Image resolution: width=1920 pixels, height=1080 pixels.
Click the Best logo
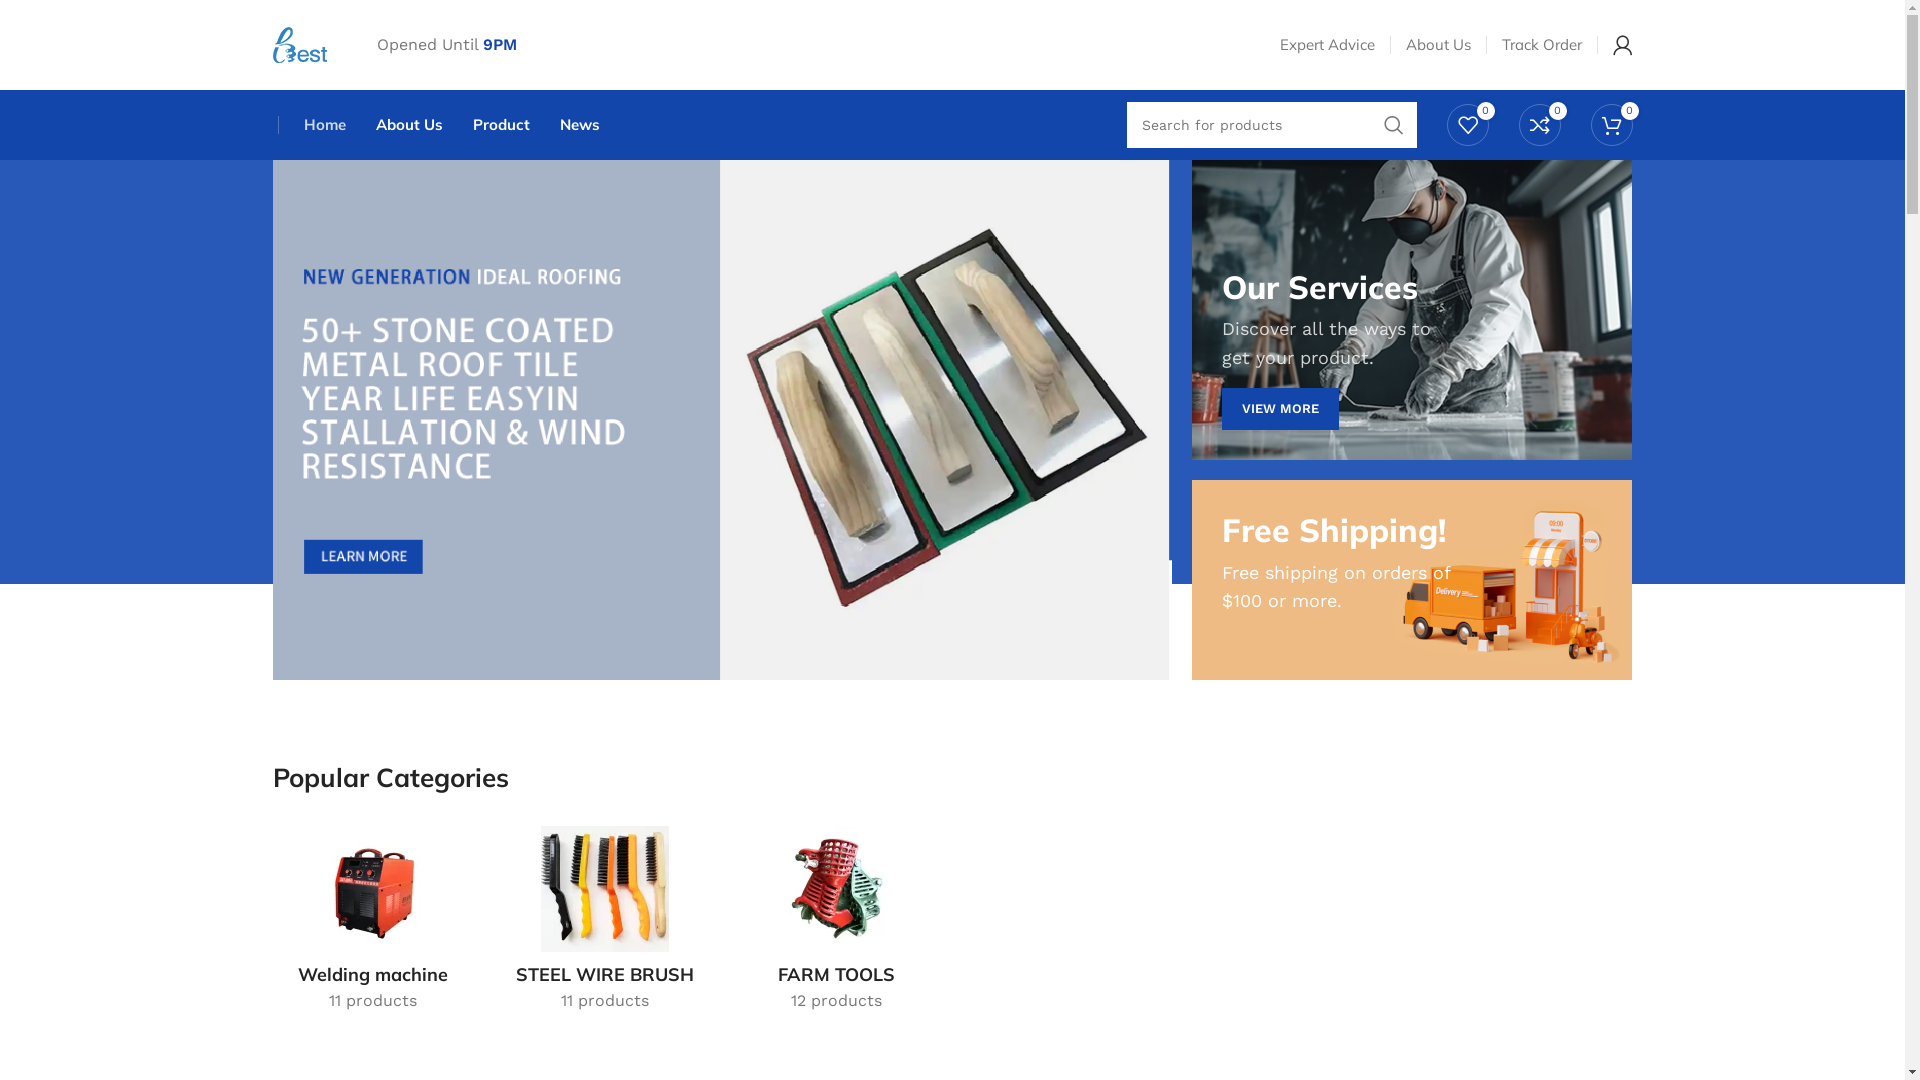[300, 45]
